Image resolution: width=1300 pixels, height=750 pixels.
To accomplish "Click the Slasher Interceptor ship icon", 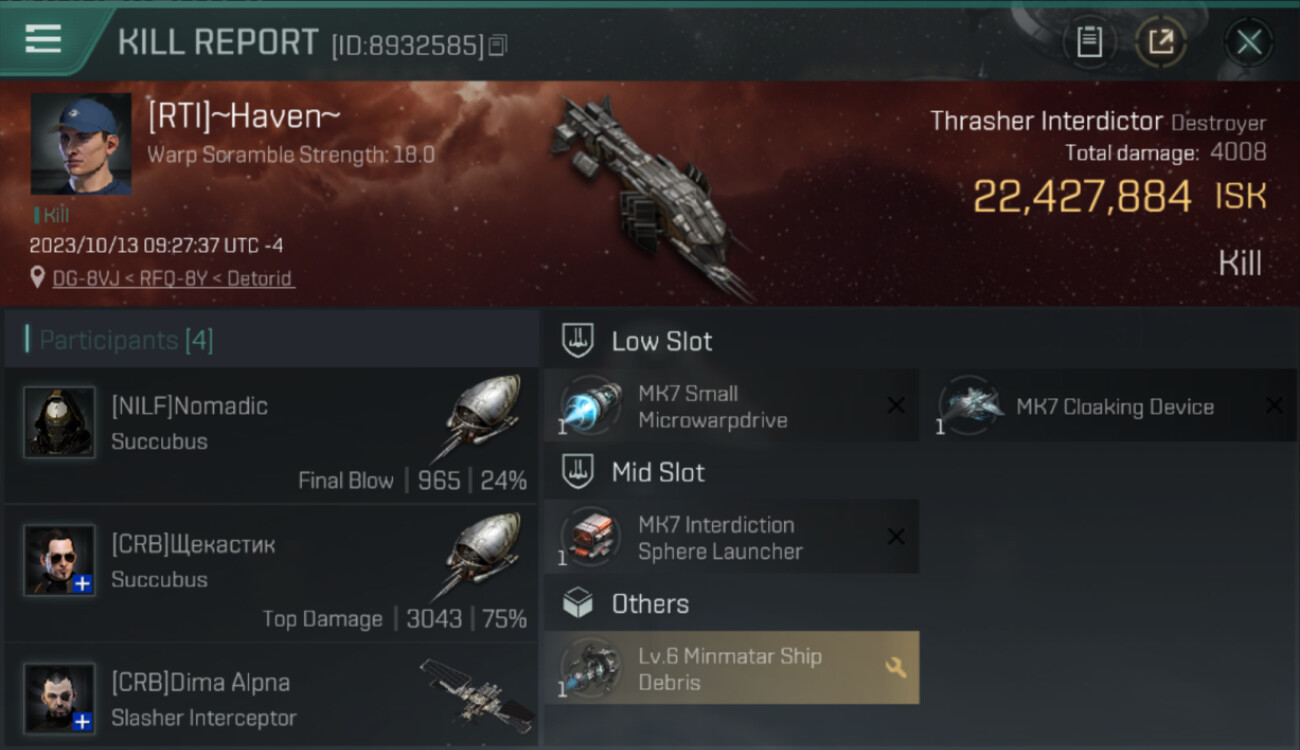I will (476, 694).
